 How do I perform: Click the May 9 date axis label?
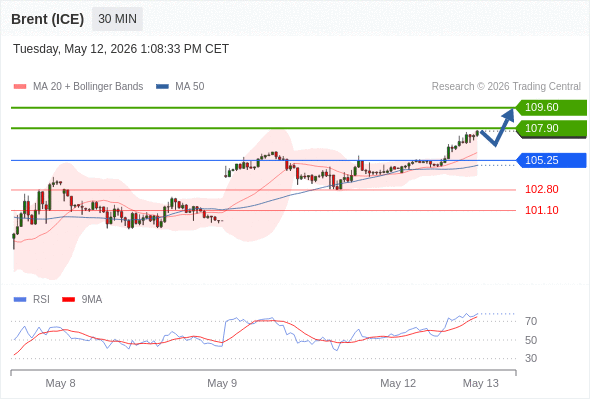coord(222,383)
